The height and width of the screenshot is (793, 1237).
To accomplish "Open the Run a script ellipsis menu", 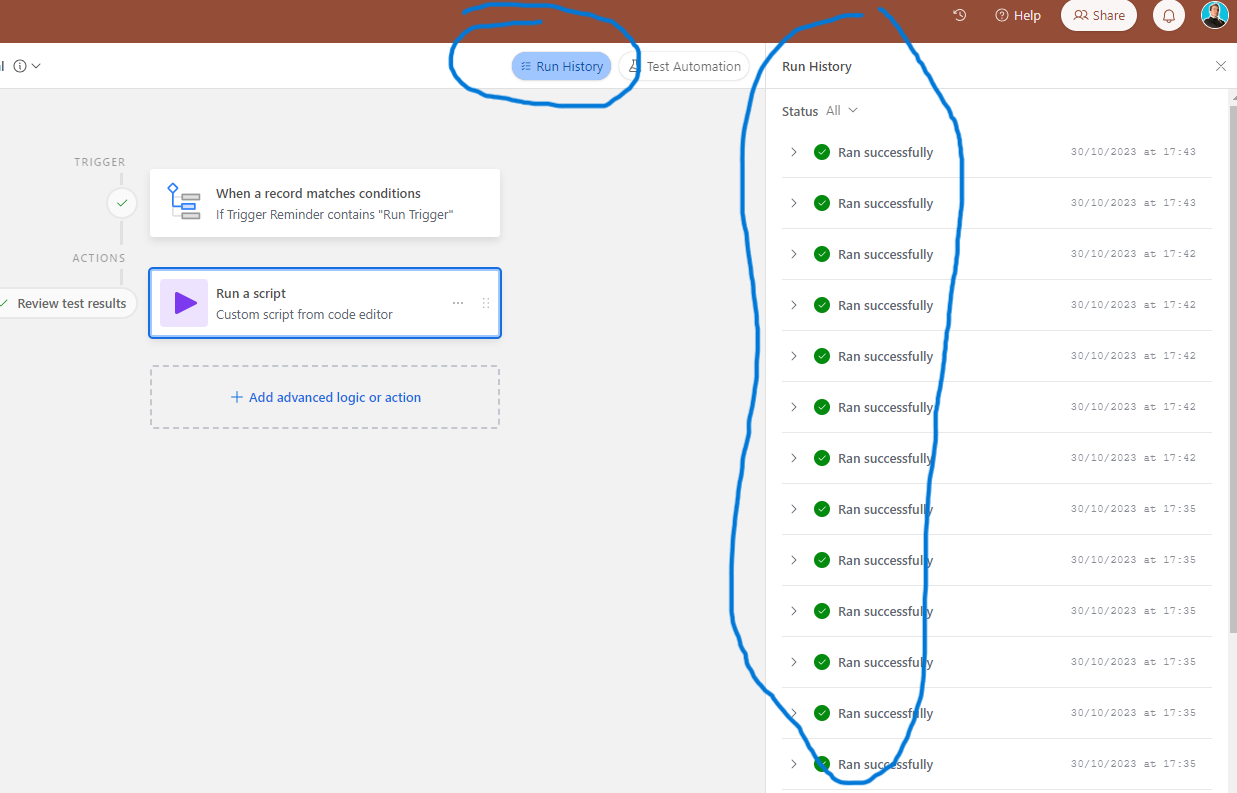I will (458, 303).
